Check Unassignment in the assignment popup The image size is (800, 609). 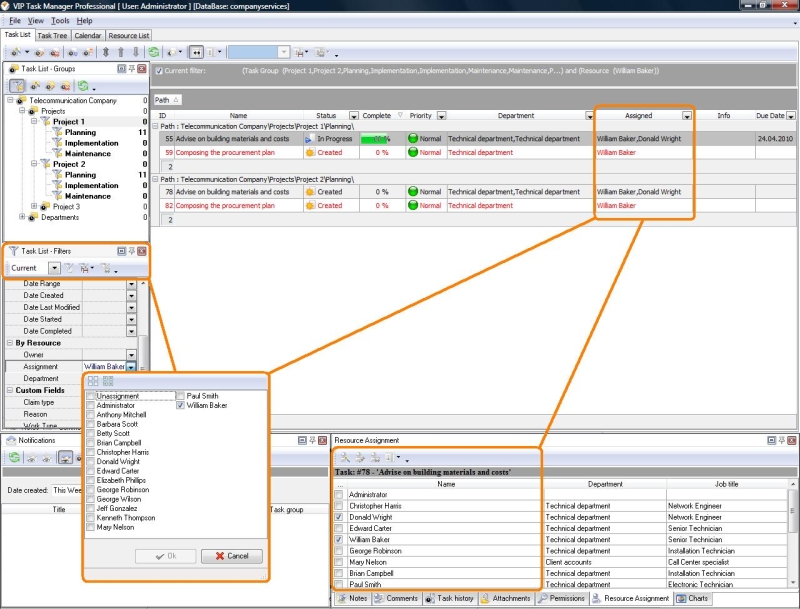coord(91,396)
